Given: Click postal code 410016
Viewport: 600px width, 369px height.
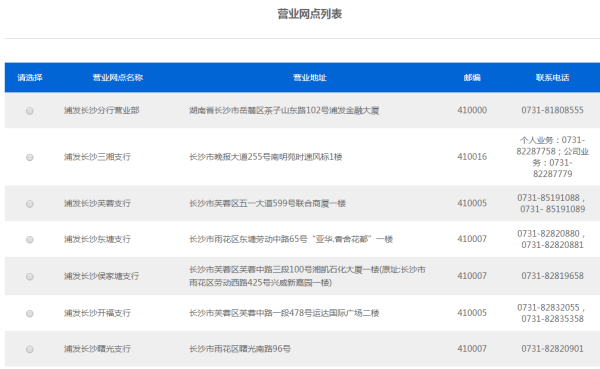Looking at the screenshot, I should point(472,157).
